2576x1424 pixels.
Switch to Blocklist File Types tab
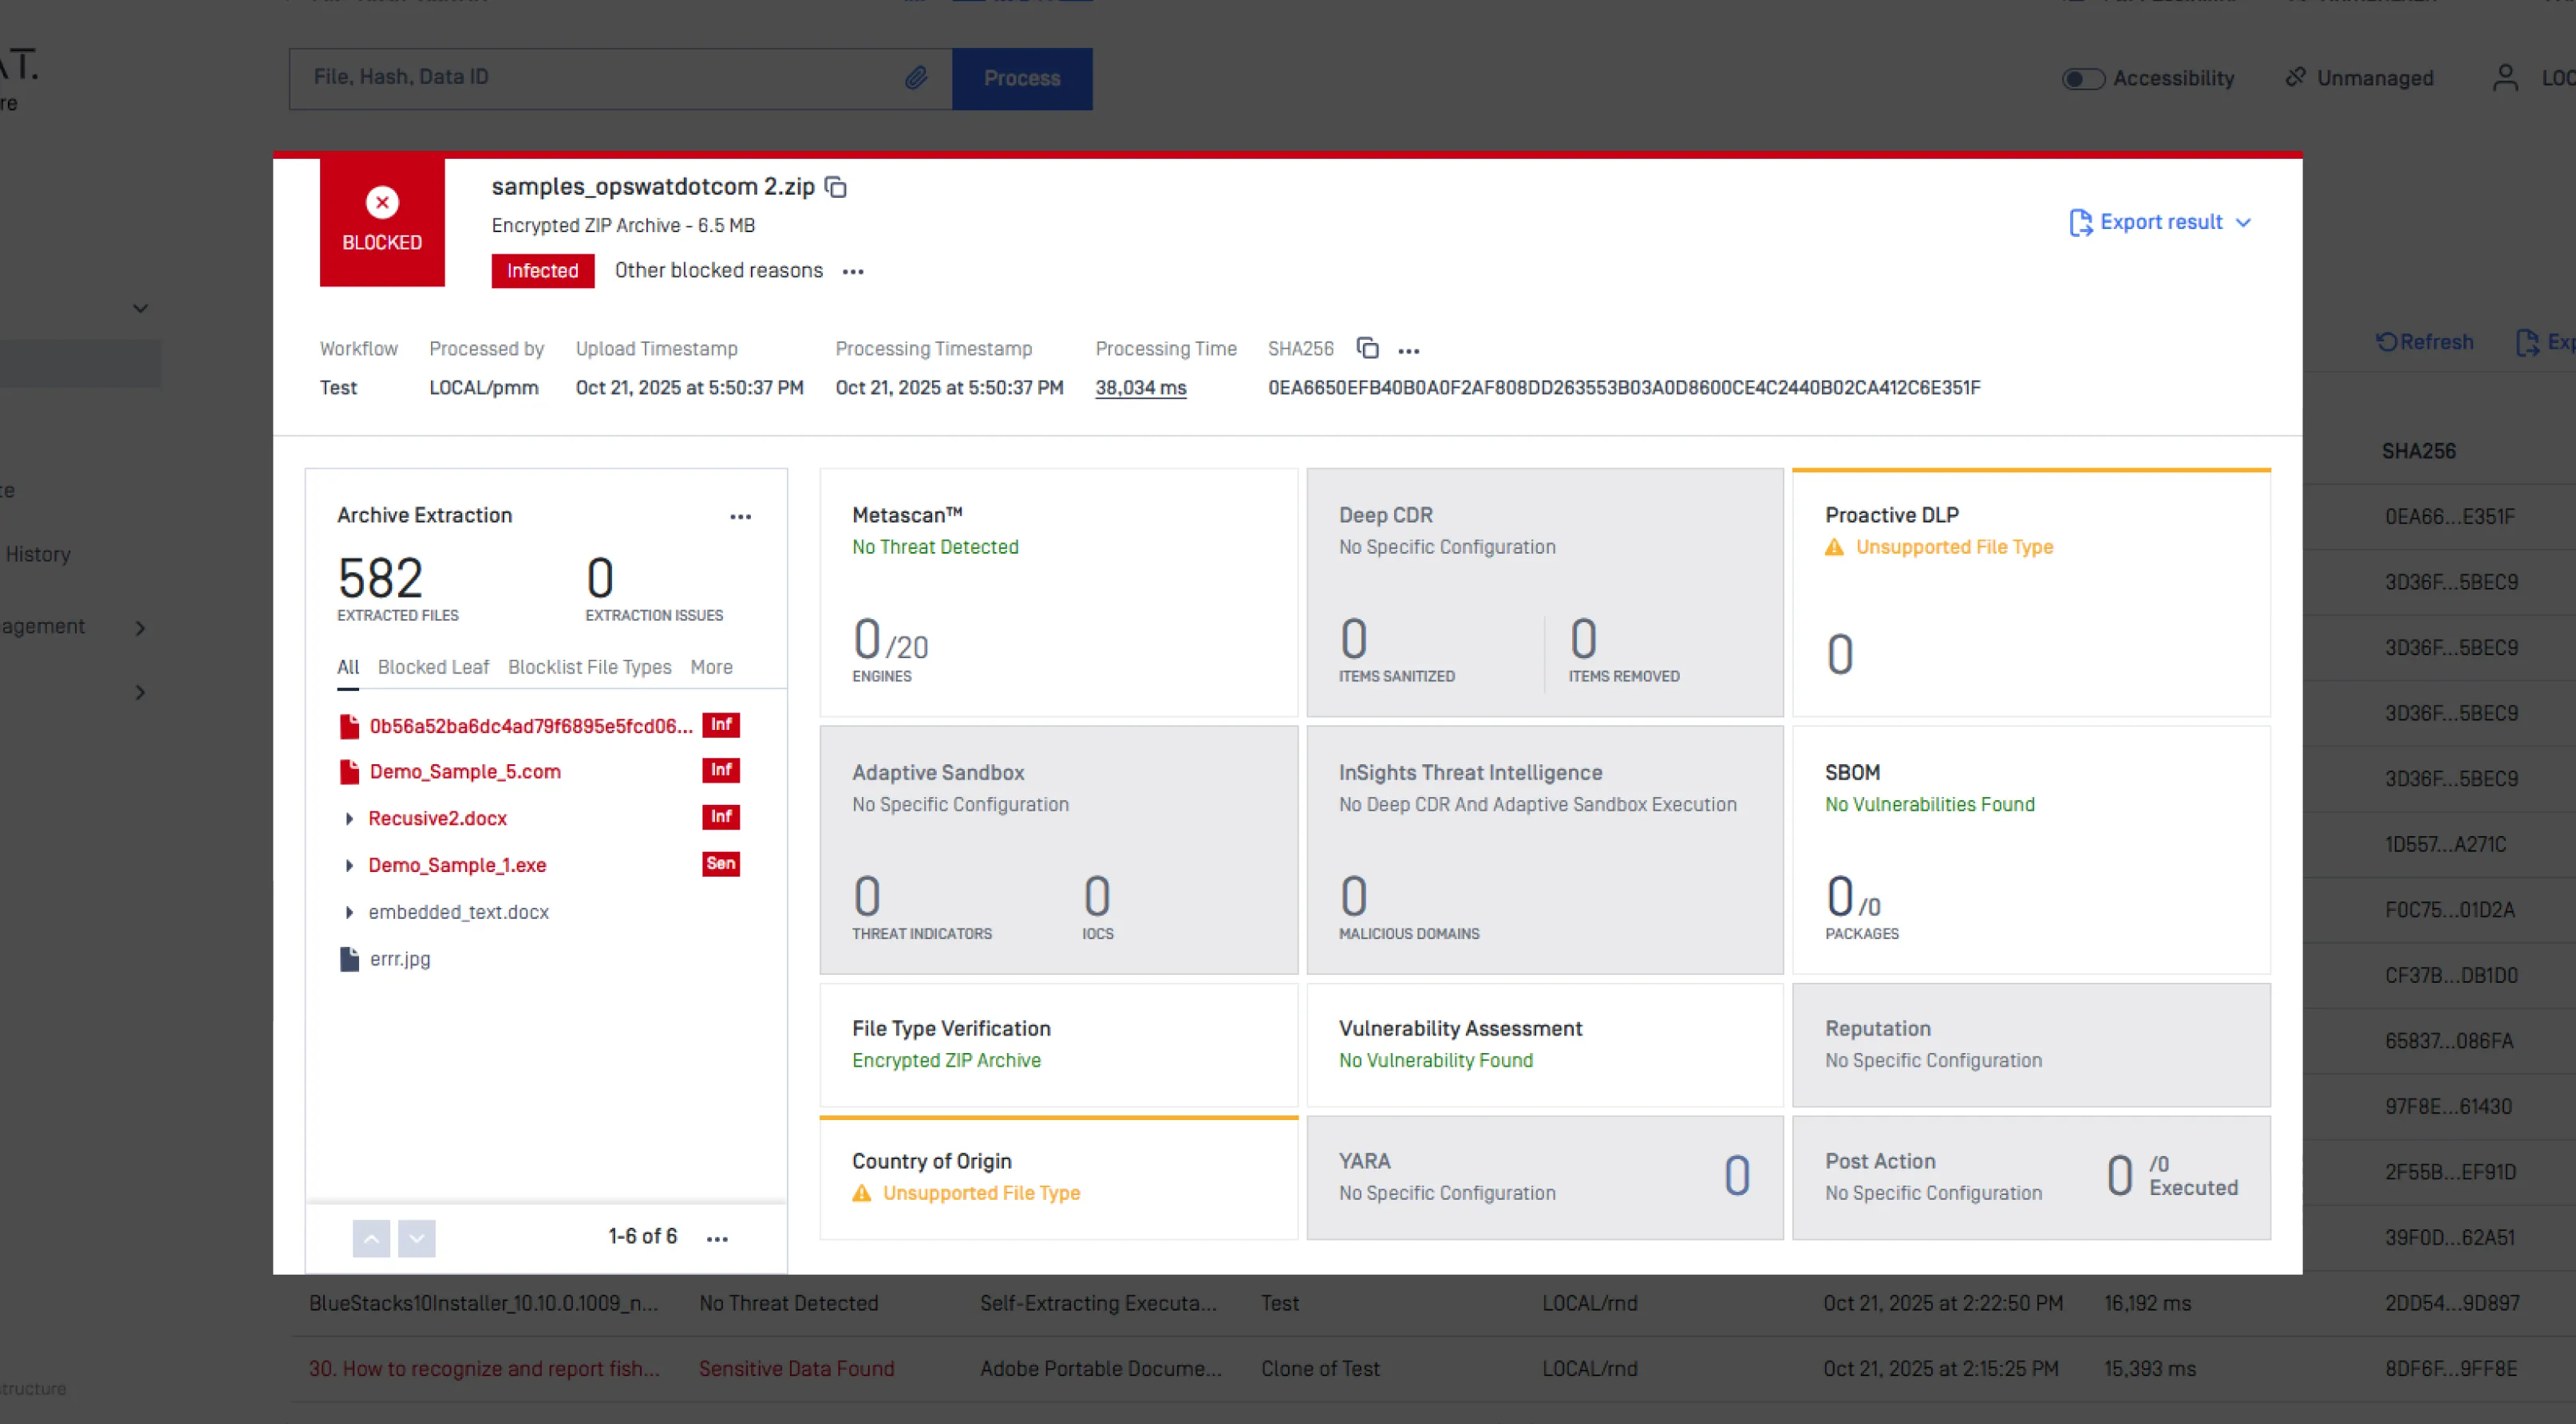click(589, 667)
